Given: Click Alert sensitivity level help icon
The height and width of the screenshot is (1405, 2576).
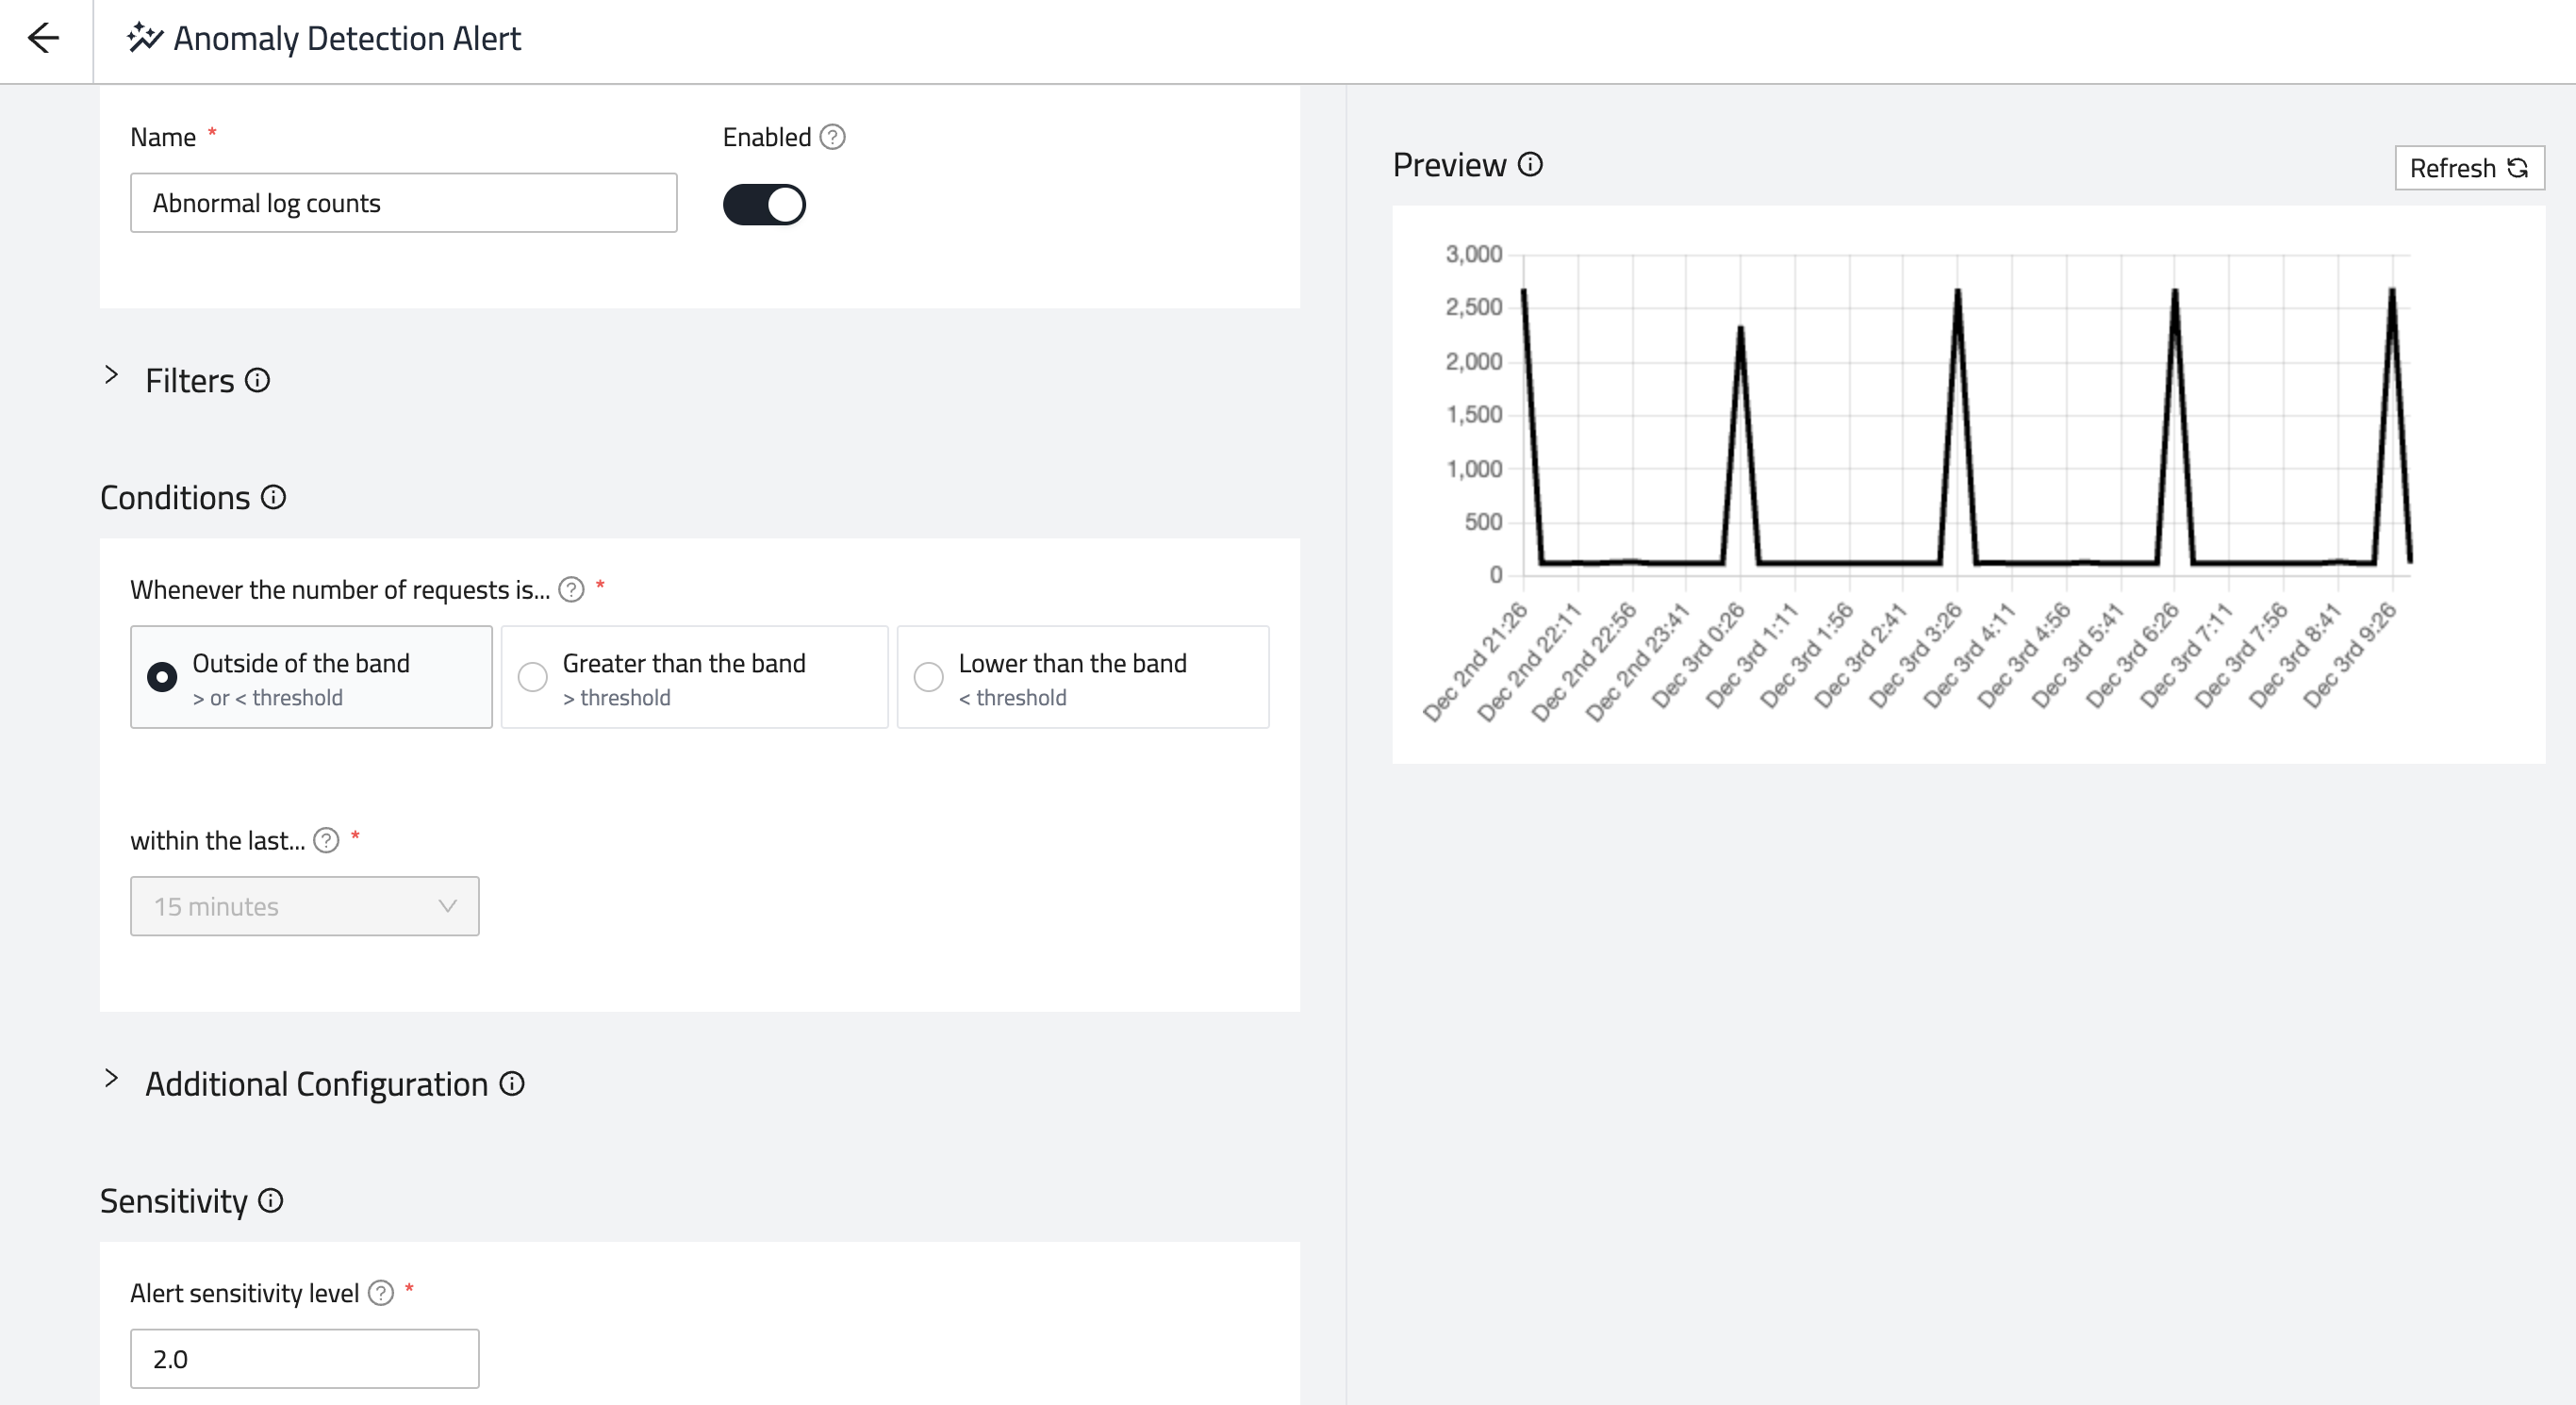Looking at the screenshot, I should (381, 1293).
